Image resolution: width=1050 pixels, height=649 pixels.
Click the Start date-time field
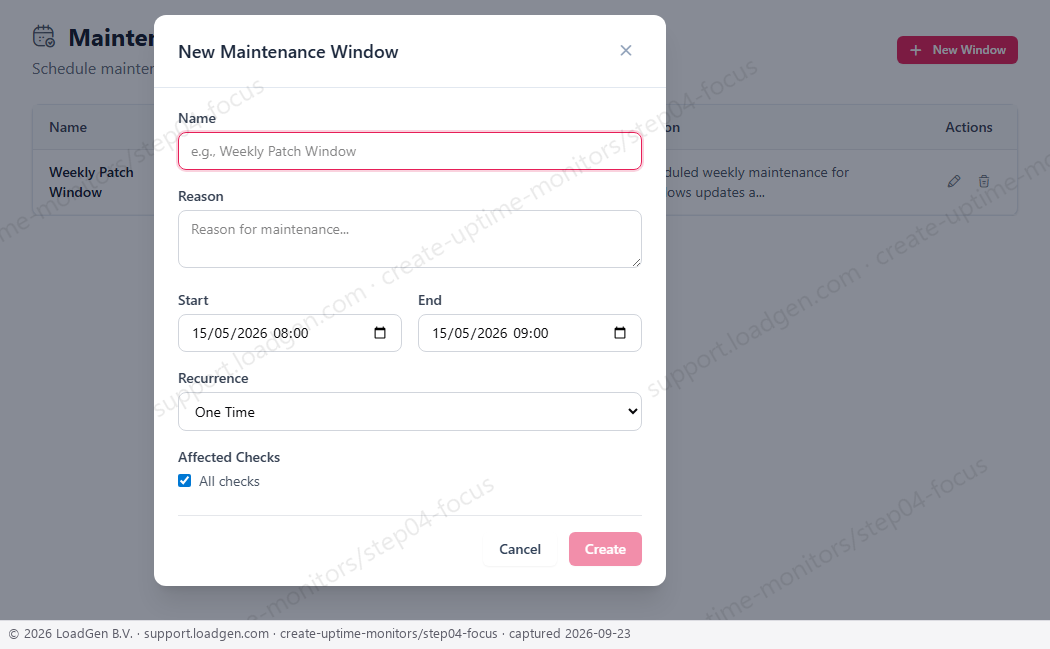[x=290, y=333]
